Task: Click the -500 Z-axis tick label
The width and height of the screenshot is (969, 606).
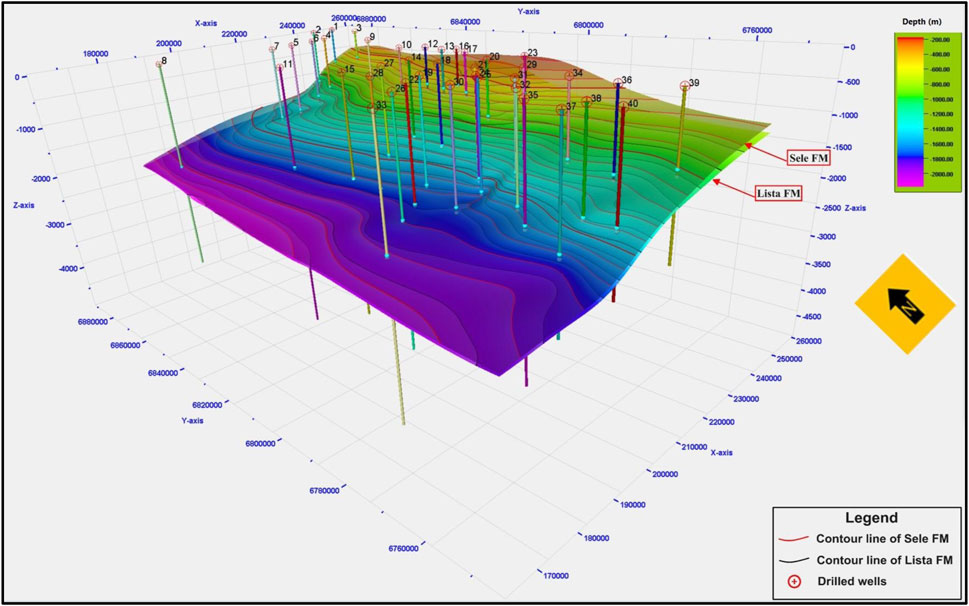Action: point(850,82)
